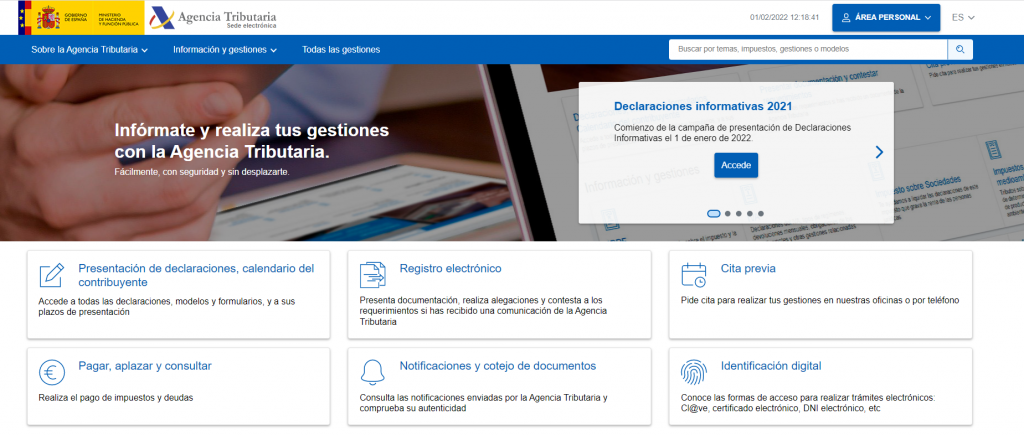Click the magnifying glass search button
Image resolution: width=1024 pixels, height=435 pixels.
[x=960, y=49]
